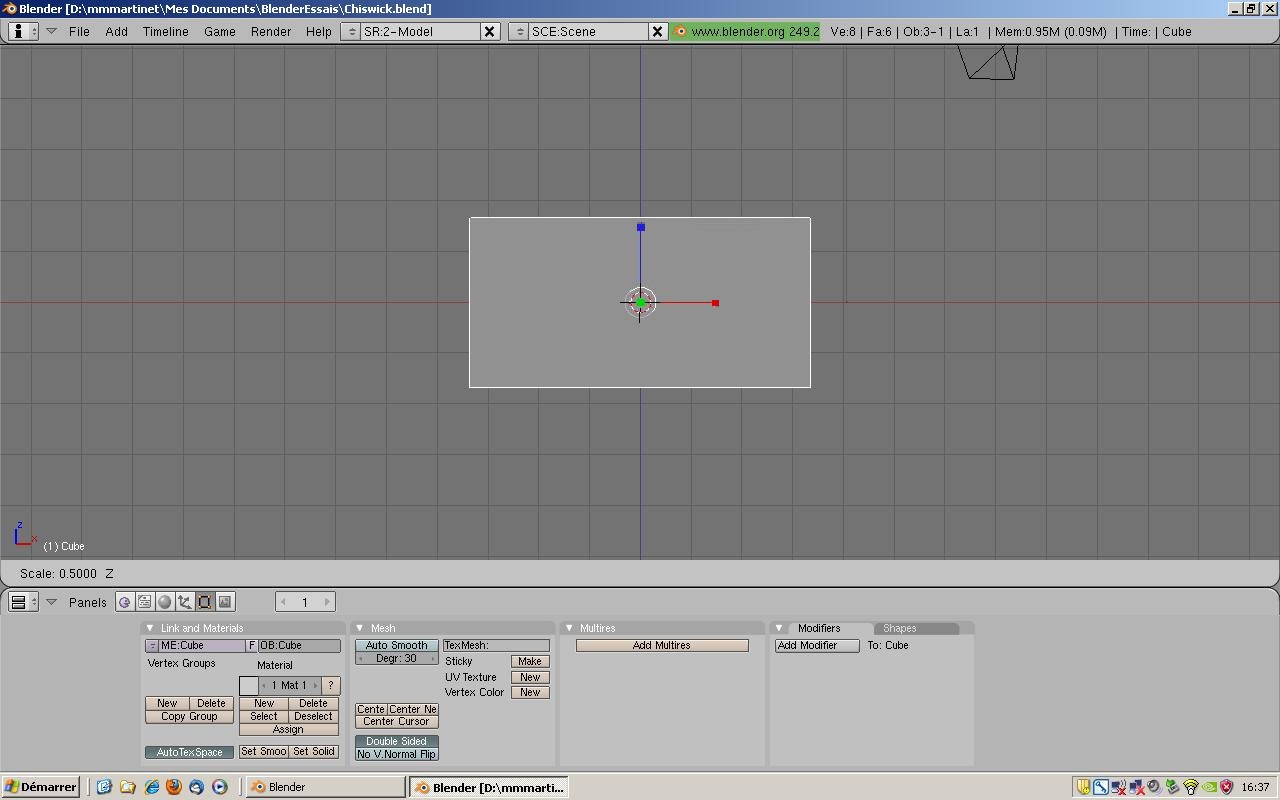Show desktop from quick launch
This screenshot has height=800, width=1280.
tap(104, 787)
